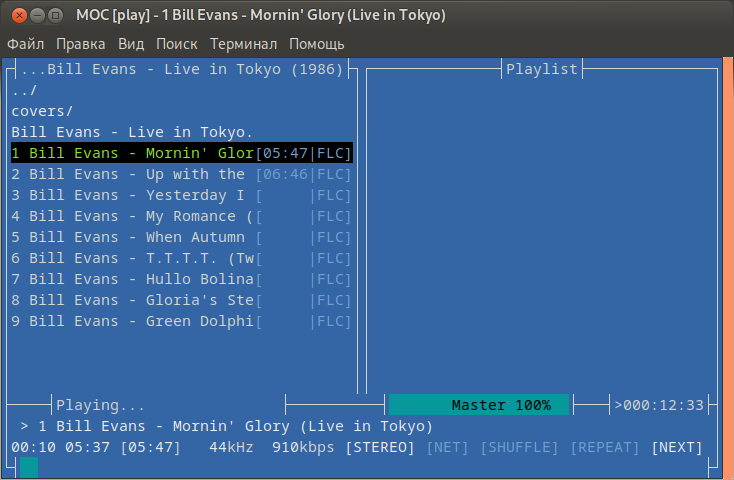Screen dimensions: 734x480
Task: Toggle the [REPEAT] option
Action: pos(605,447)
